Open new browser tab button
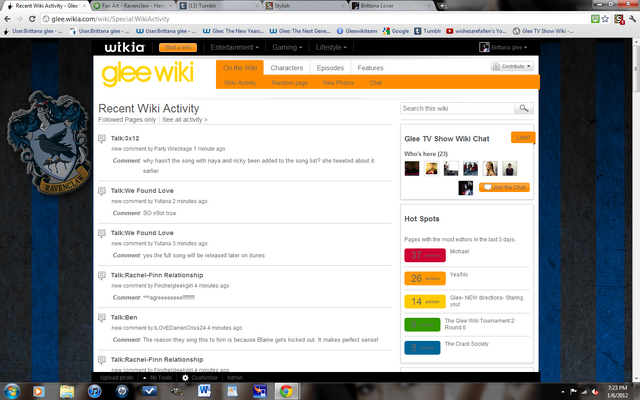Image resolution: width=640 pixels, height=400 pixels. [442, 6]
